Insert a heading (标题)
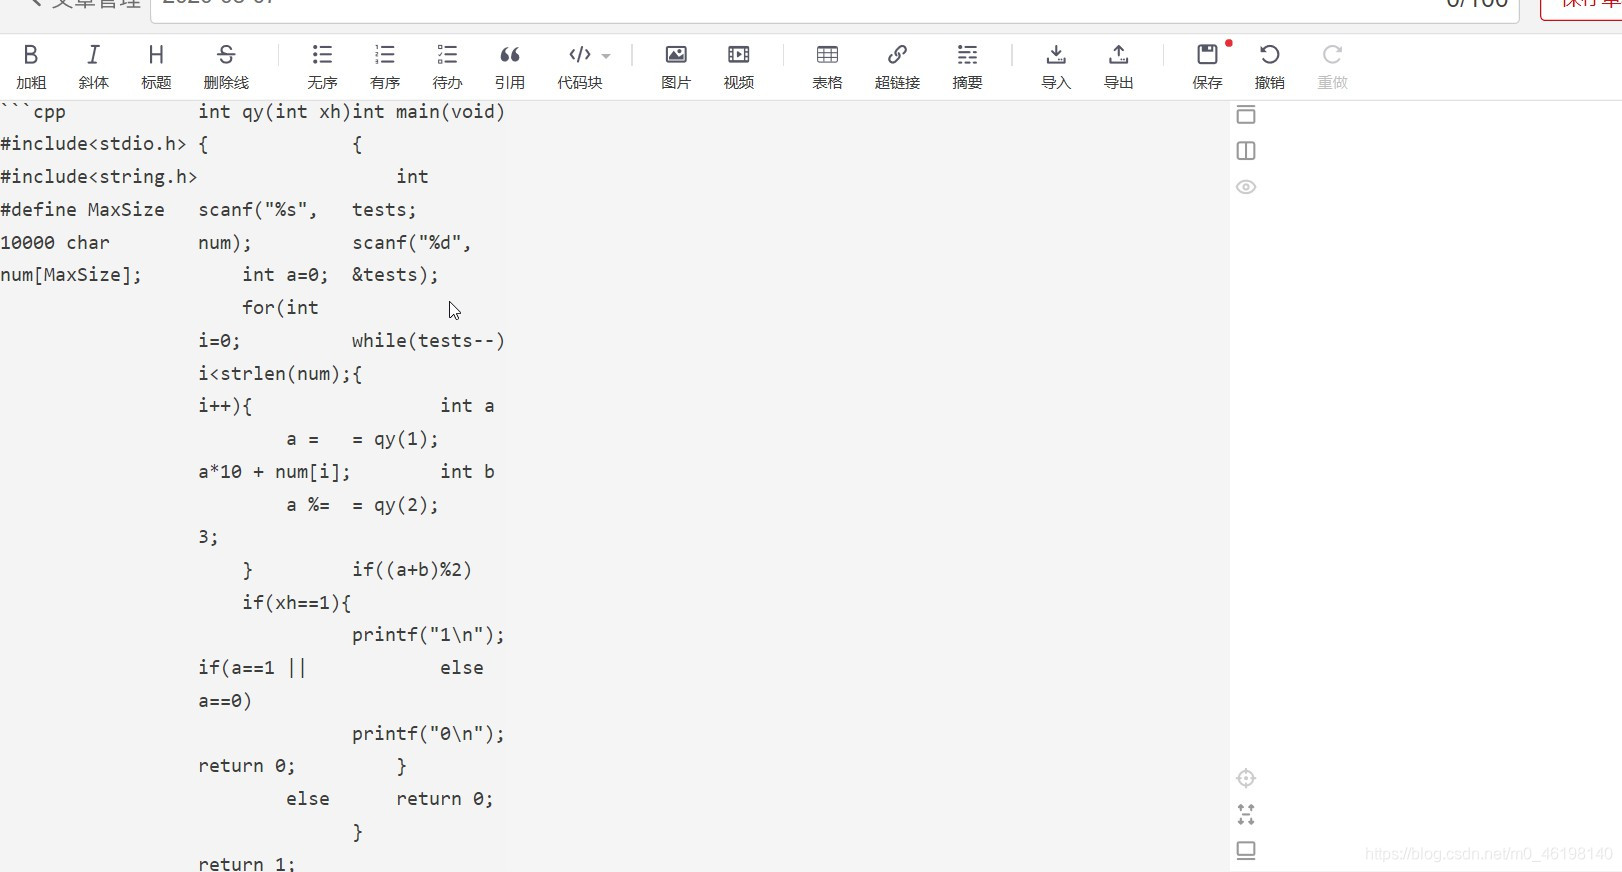 (x=156, y=66)
